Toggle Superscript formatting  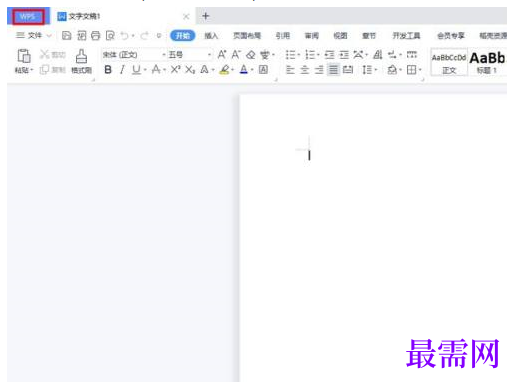click(175, 69)
